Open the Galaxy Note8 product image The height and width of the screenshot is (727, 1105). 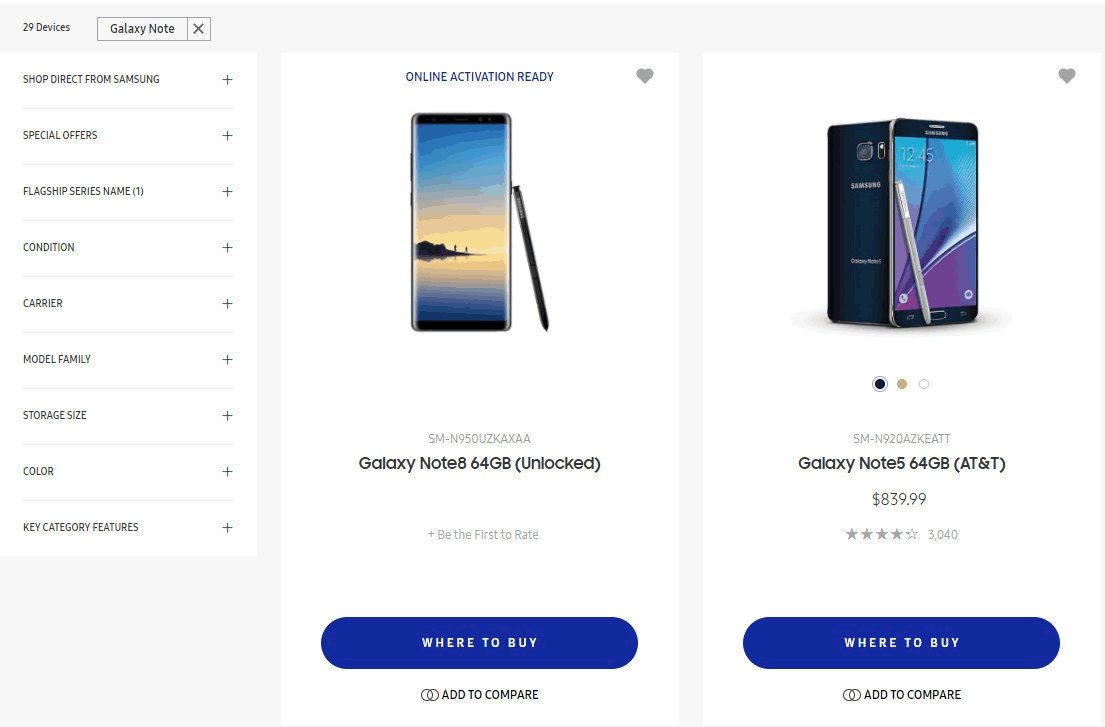(x=478, y=222)
